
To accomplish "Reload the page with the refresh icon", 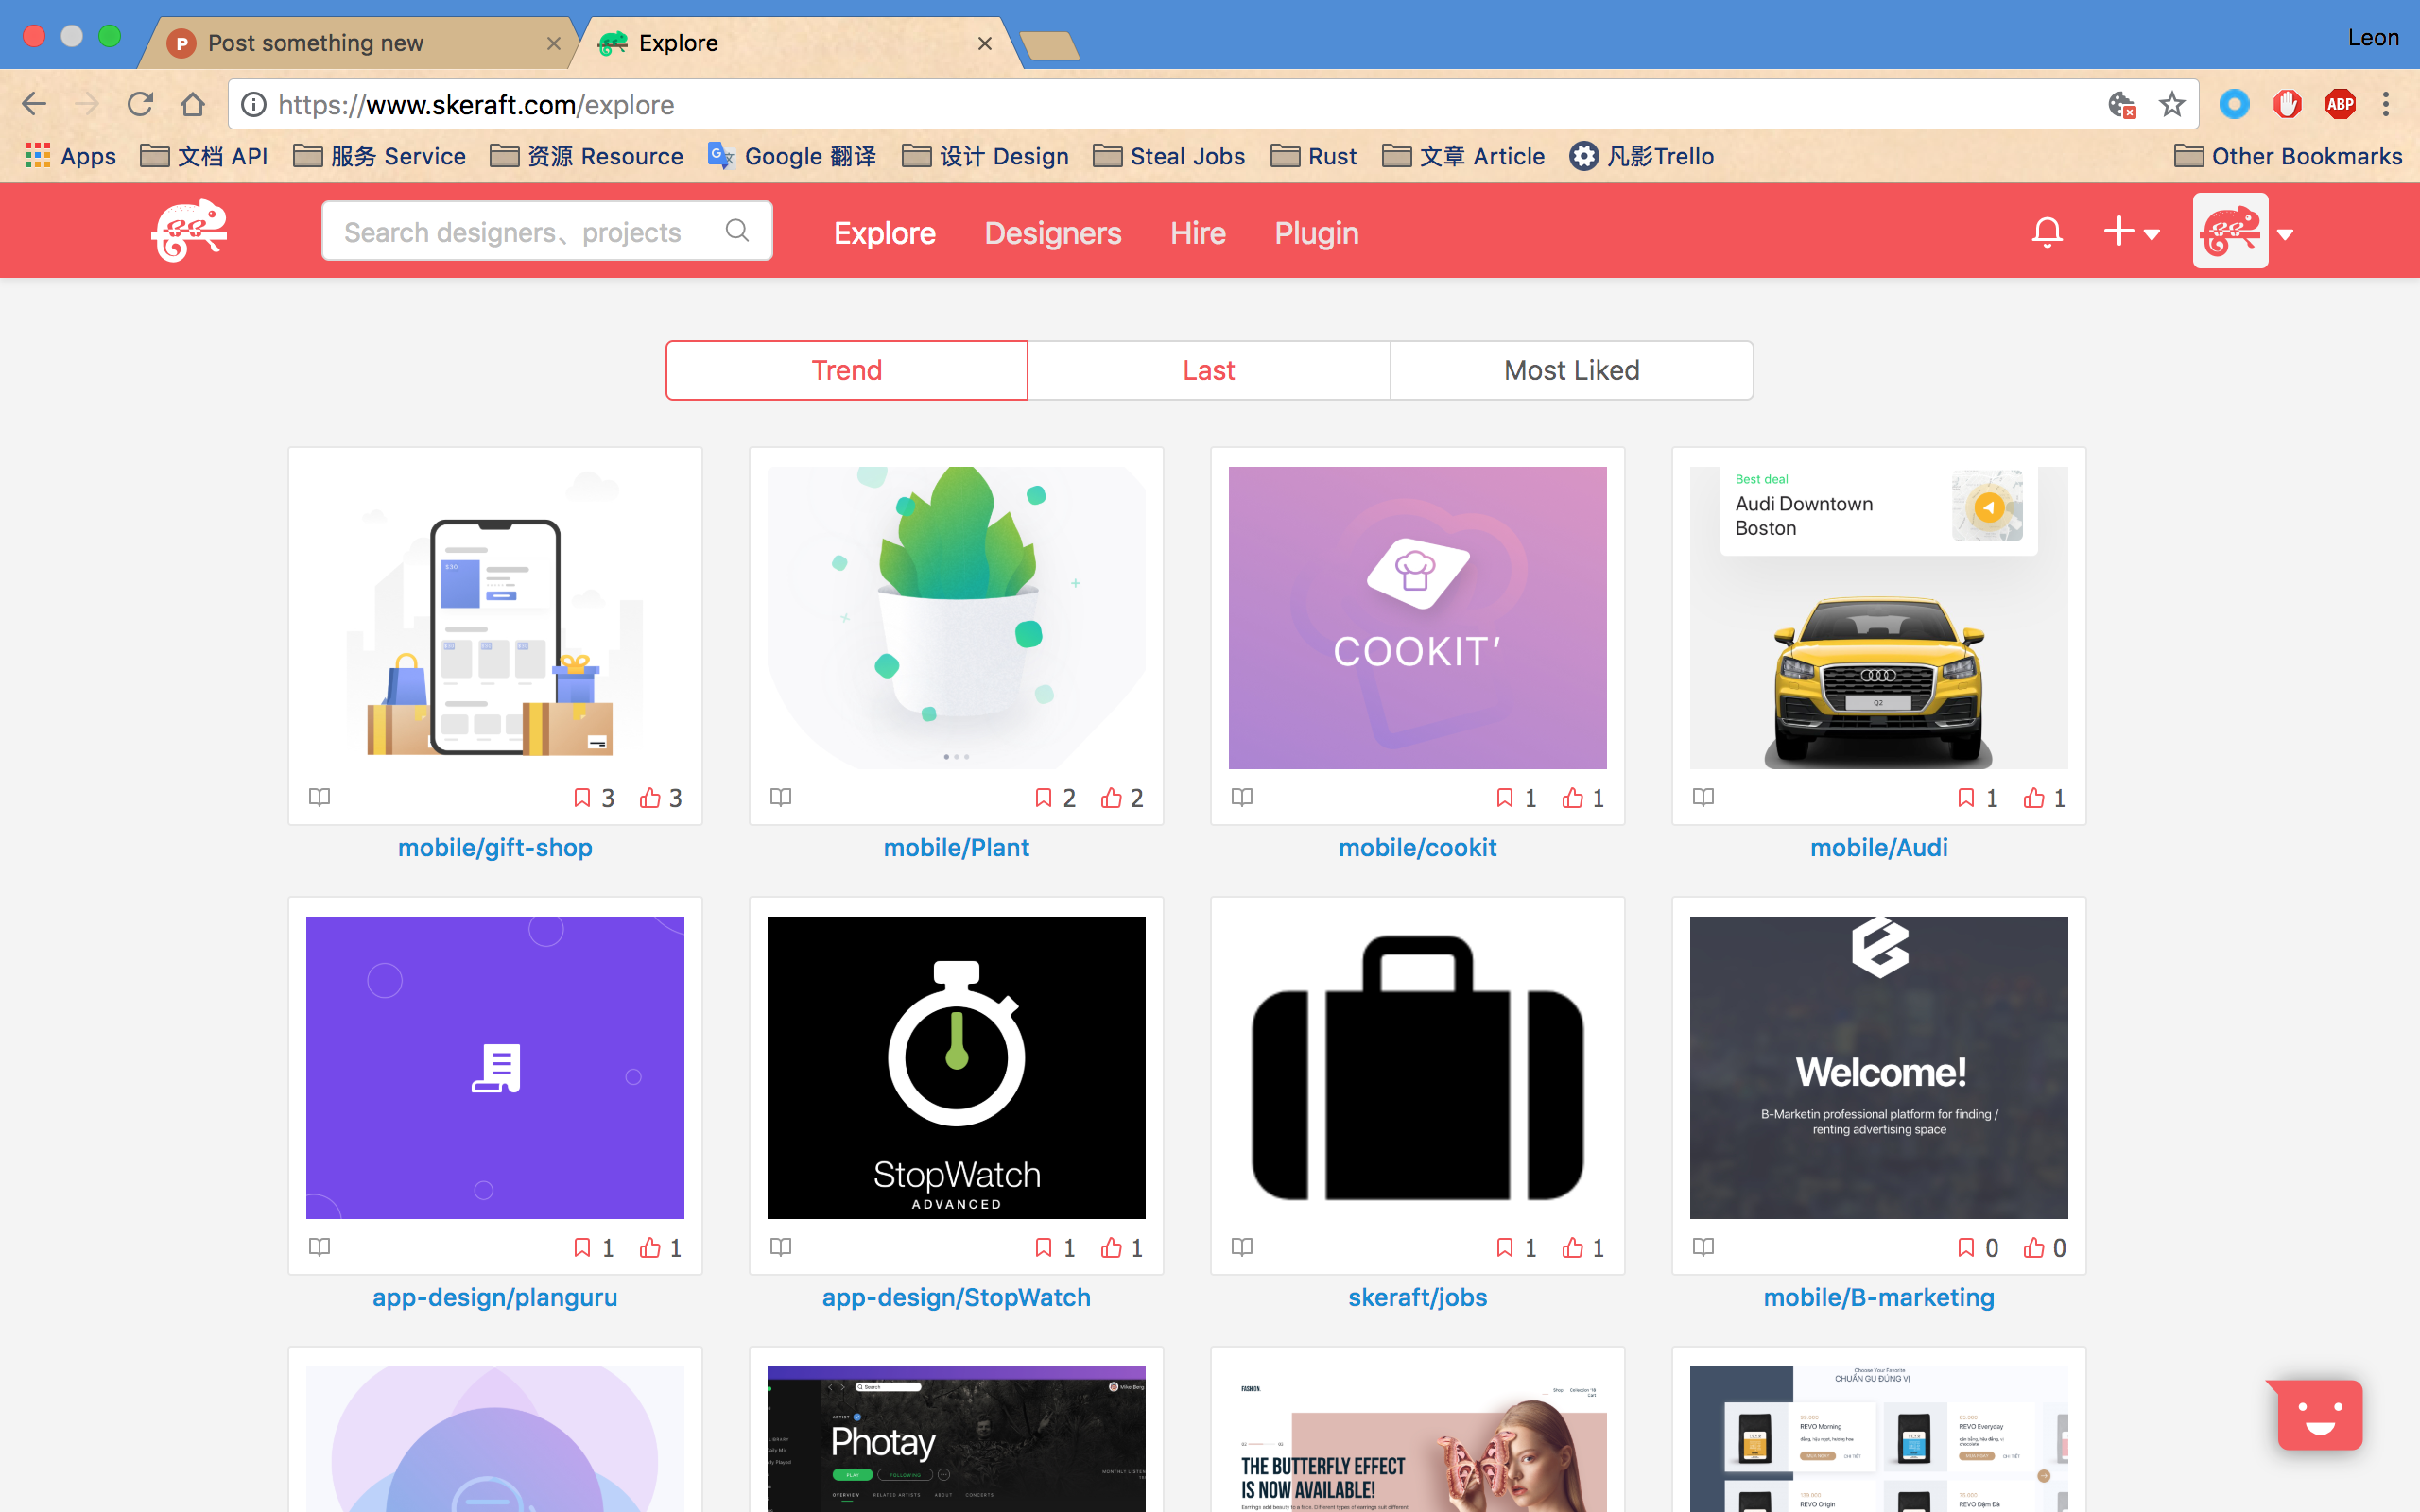I will (x=140, y=104).
